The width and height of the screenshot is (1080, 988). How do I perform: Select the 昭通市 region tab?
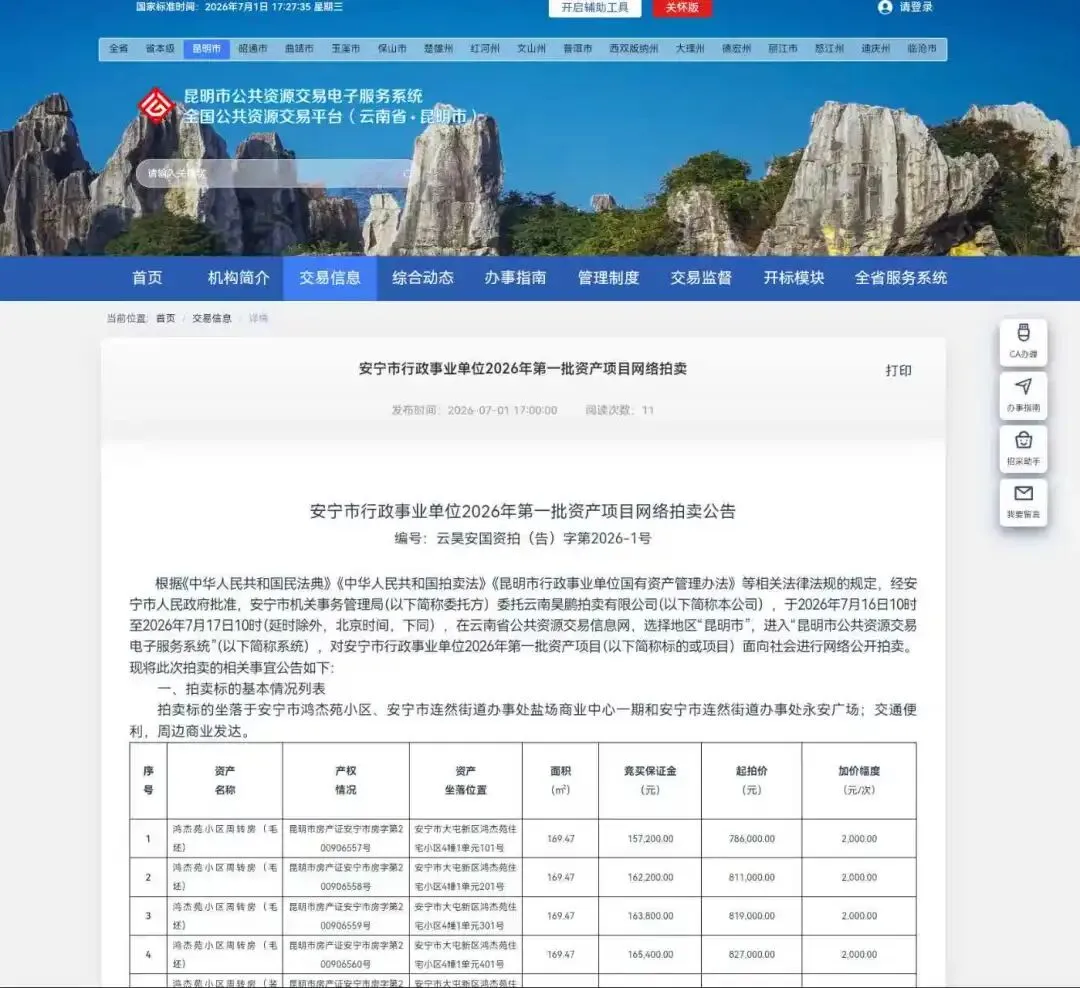(x=253, y=49)
